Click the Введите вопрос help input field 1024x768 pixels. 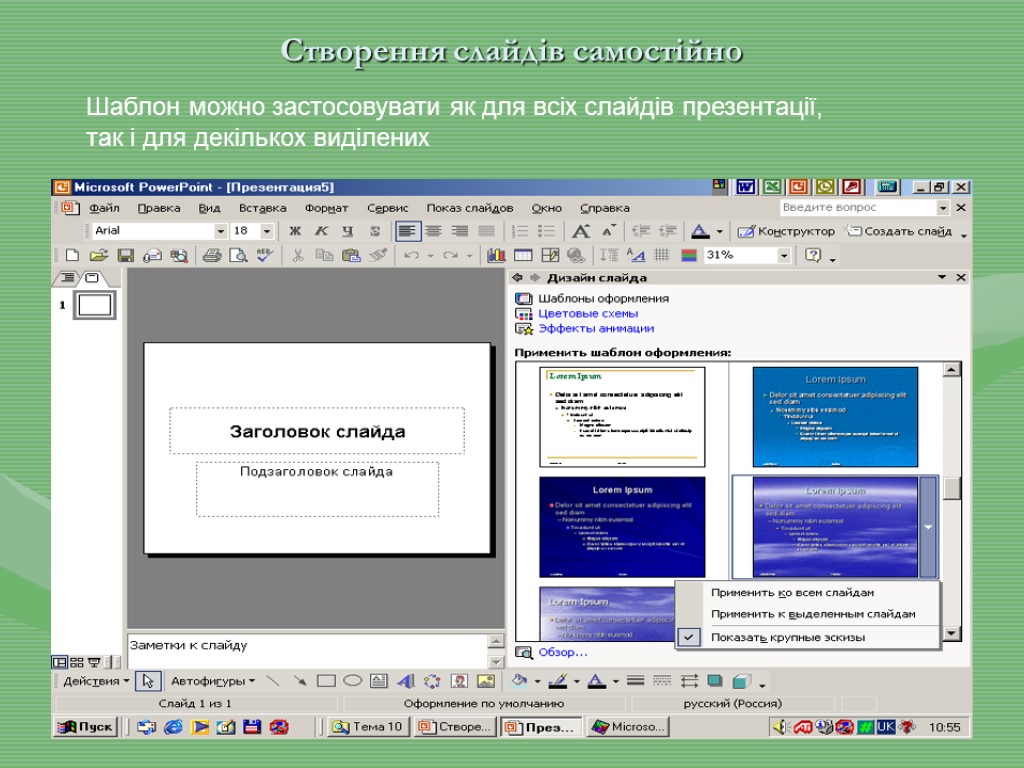pos(857,208)
